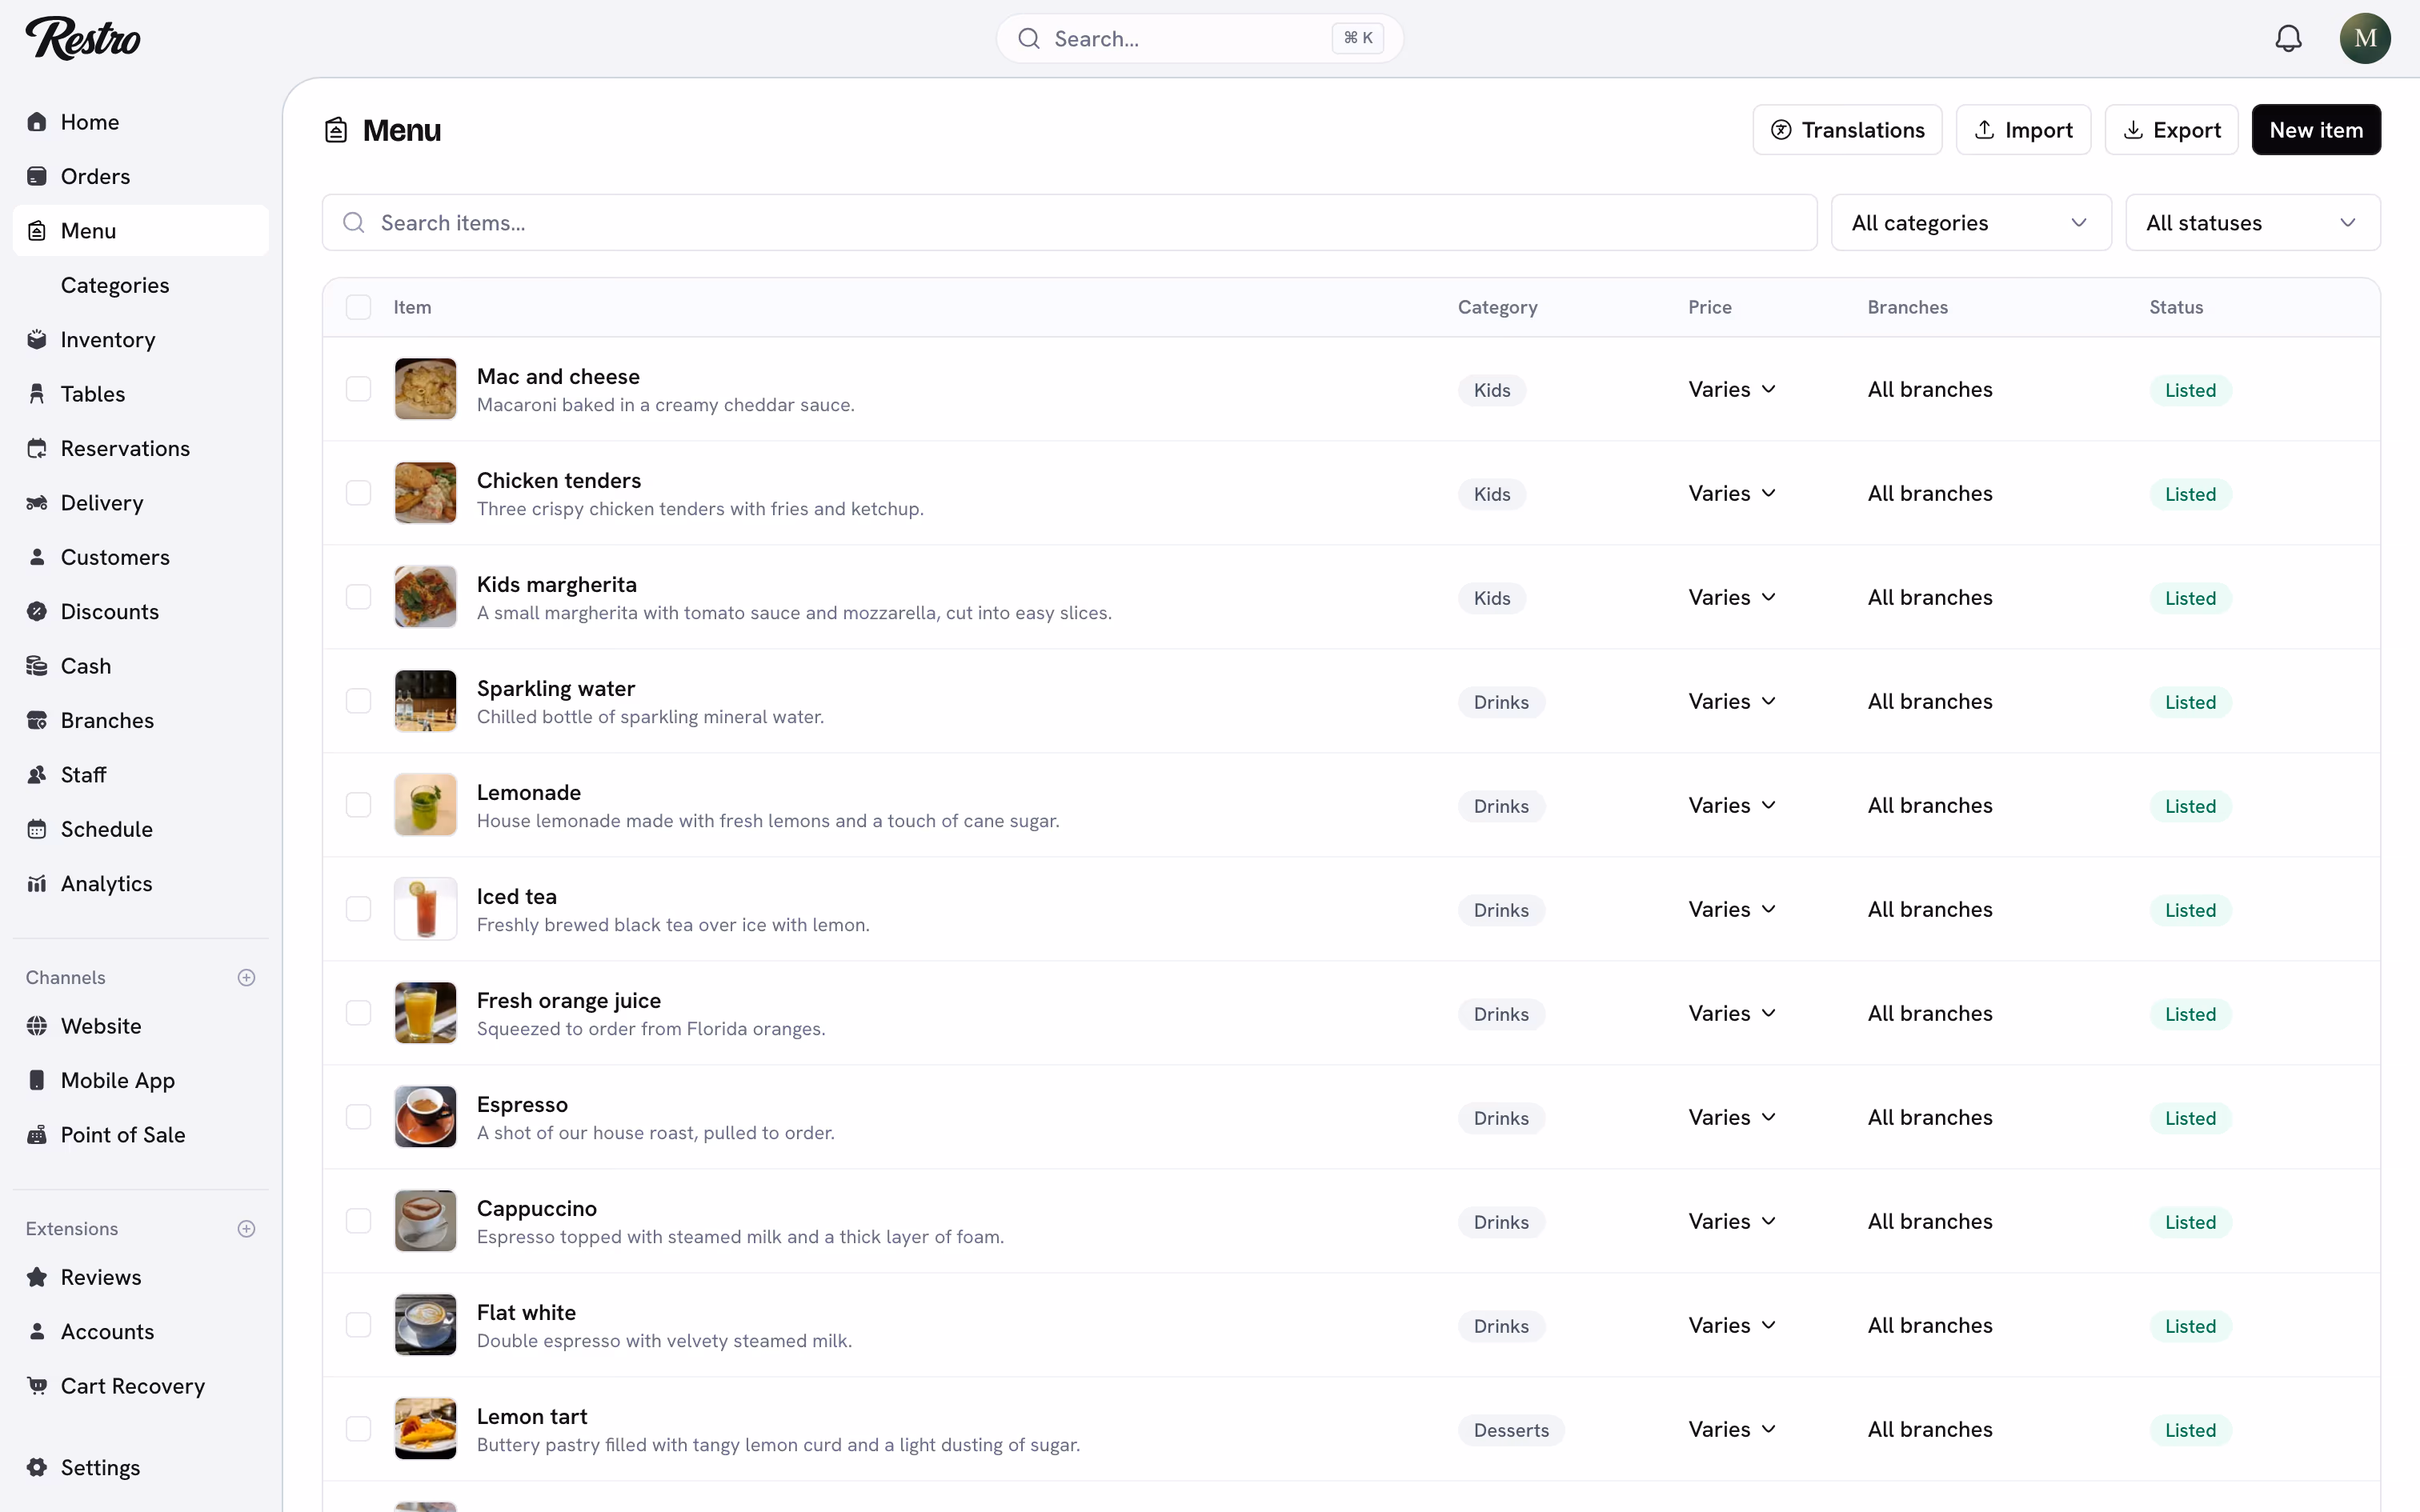Expand Lemonade Varies price dropdown
Screen dimensions: 2420x1512
[1732, 806]
